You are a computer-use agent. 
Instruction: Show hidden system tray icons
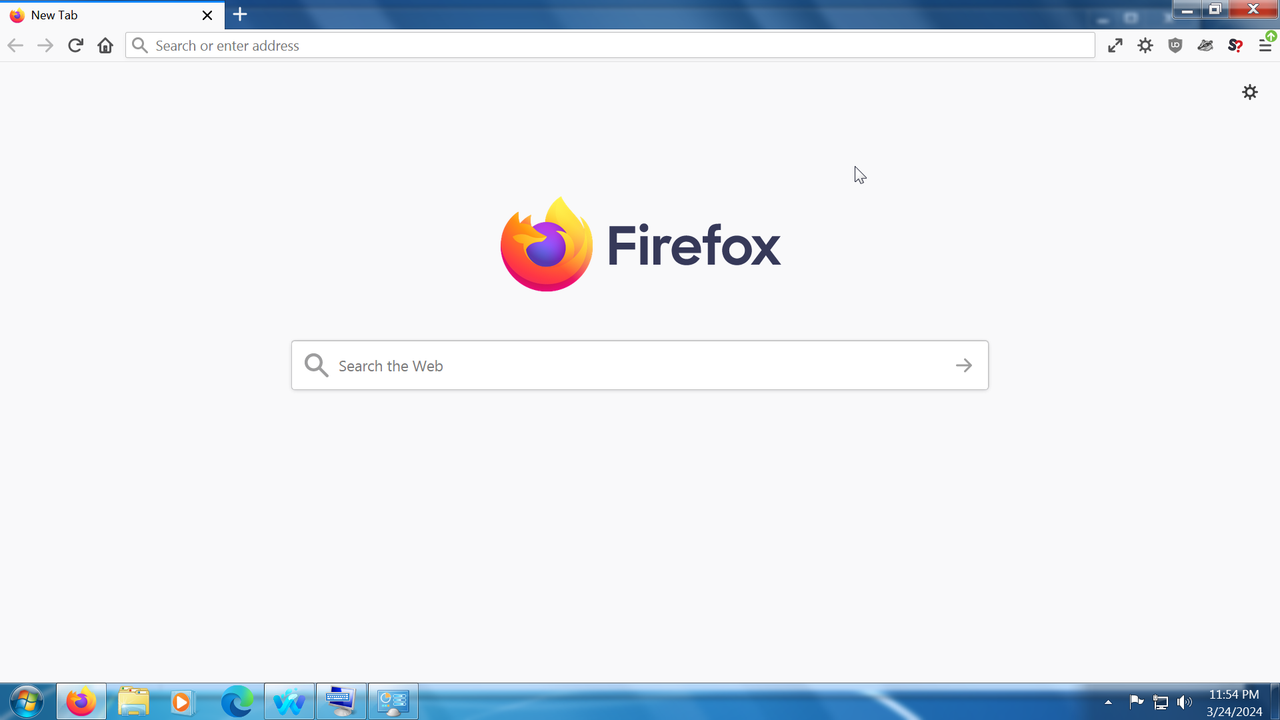pos(1108,702)
